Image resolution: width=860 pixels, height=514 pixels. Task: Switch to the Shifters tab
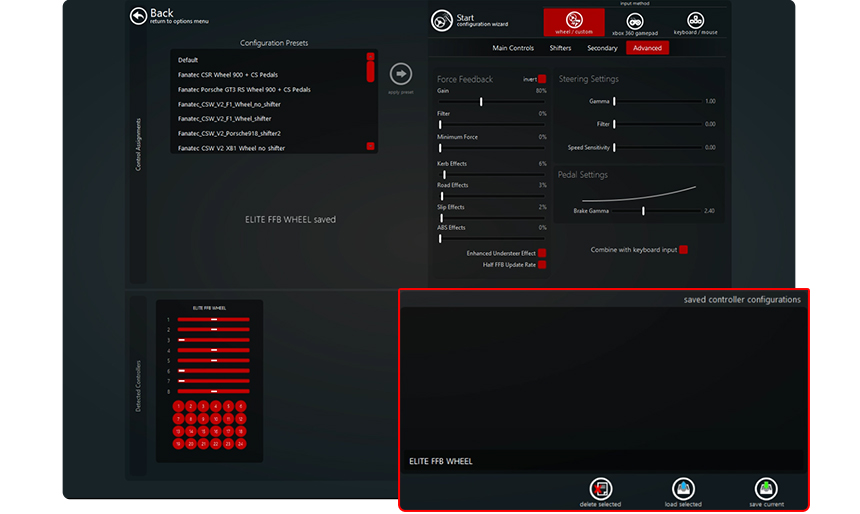[x=561, y=48]
